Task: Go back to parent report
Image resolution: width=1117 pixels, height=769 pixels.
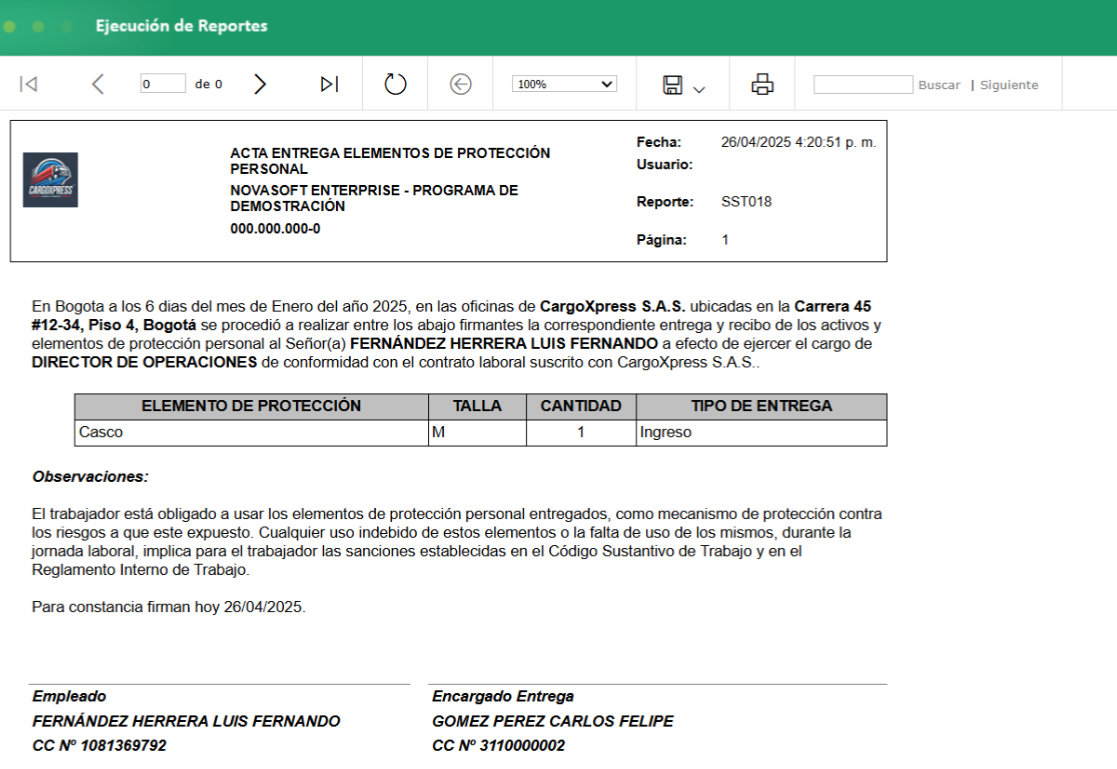Action: [461, 84]
